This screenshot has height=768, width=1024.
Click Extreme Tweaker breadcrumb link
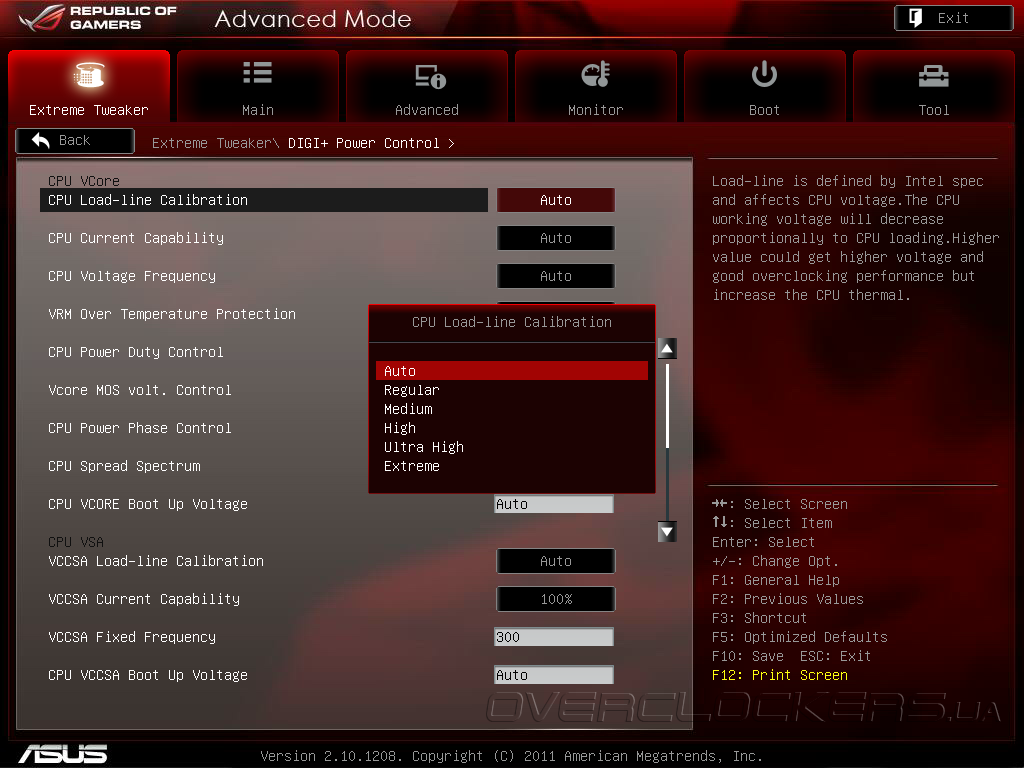(x=216, y=143)
